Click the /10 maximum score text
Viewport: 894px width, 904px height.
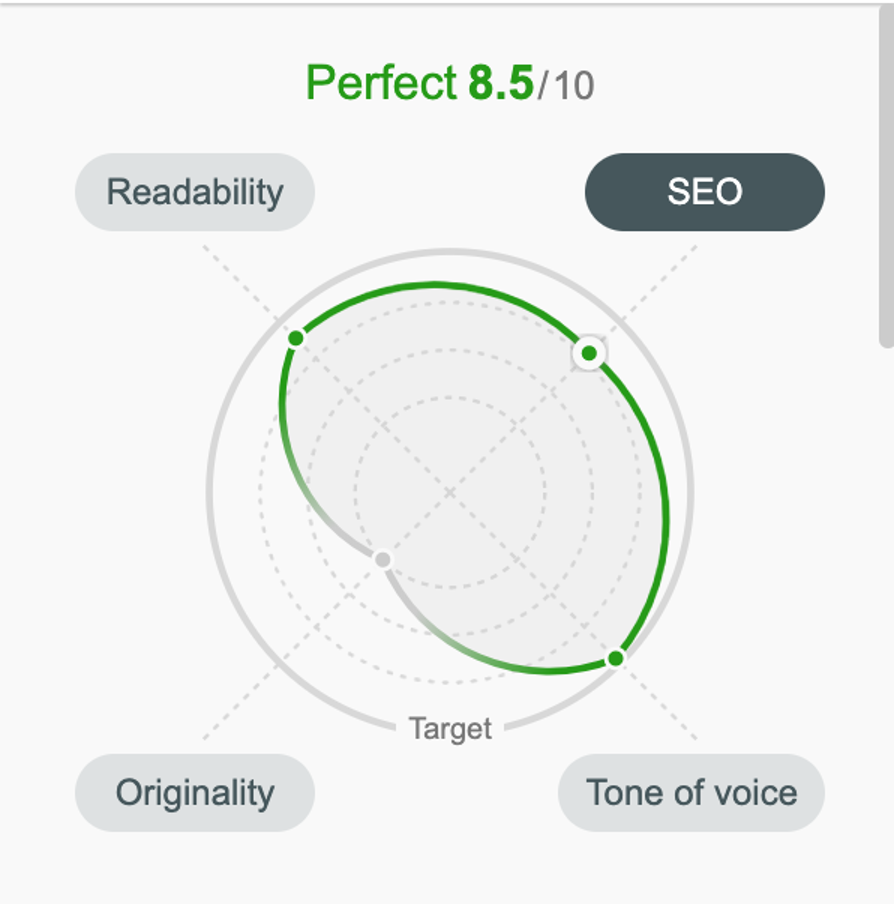566,86
